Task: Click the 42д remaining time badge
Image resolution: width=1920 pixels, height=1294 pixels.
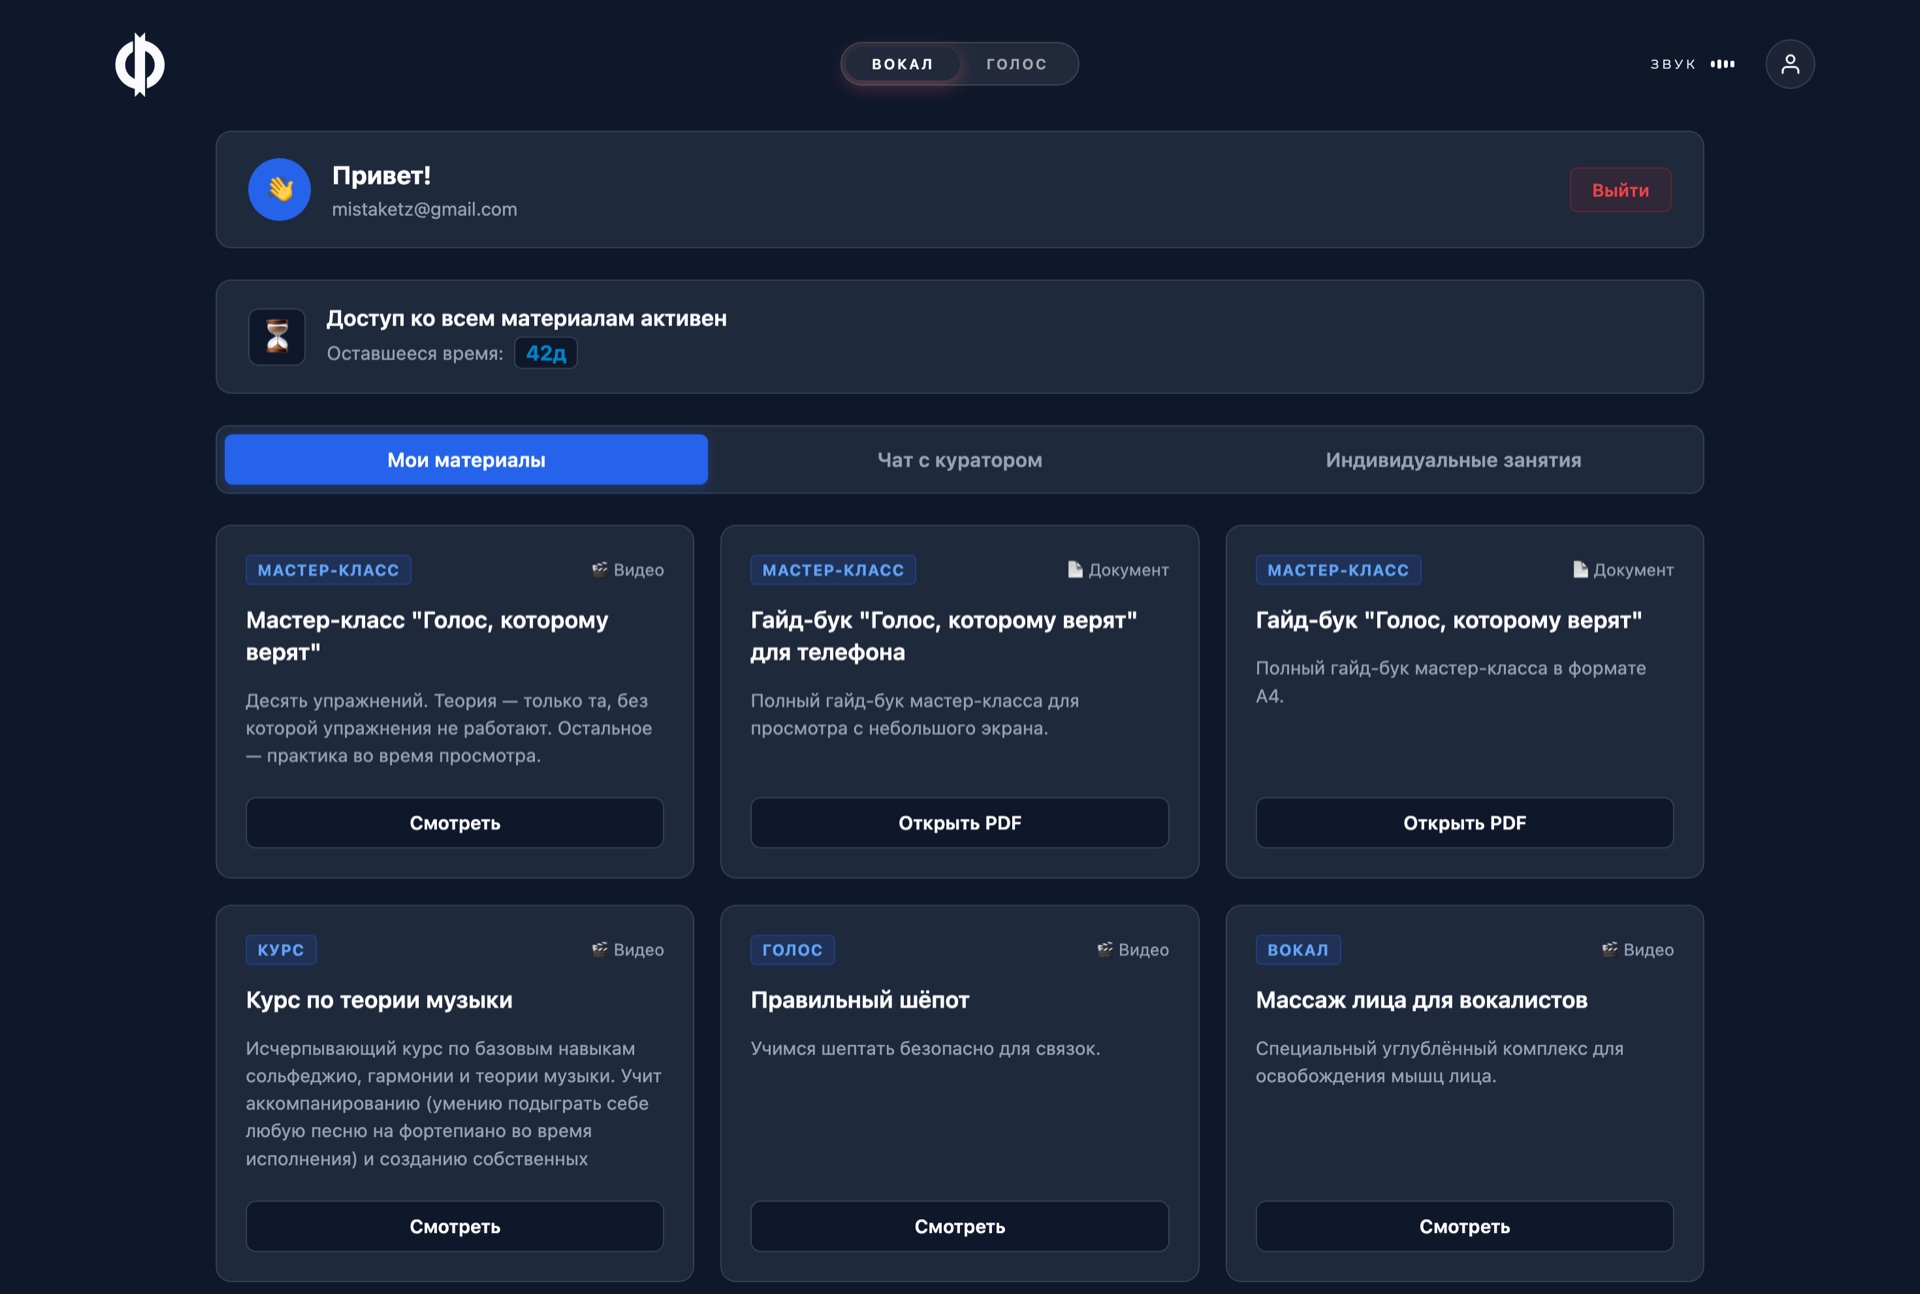Action: (x=546, y=353)
